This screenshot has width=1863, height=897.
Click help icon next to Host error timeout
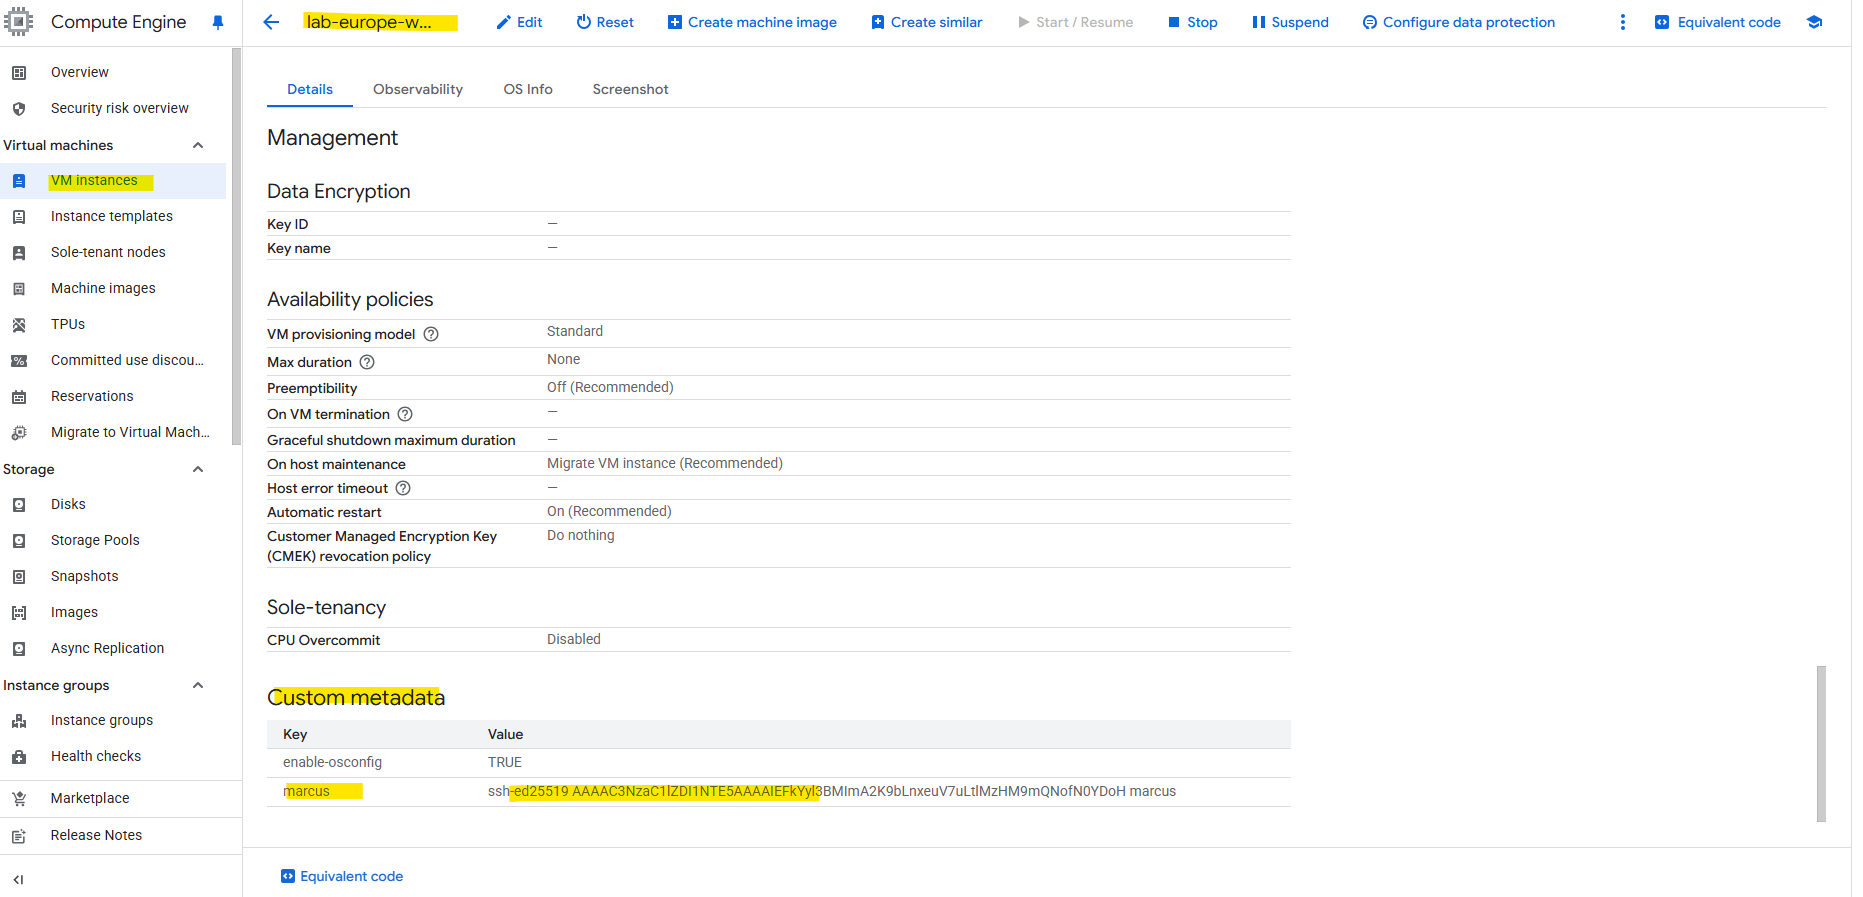pyautogui.click(x=403, y=488)
